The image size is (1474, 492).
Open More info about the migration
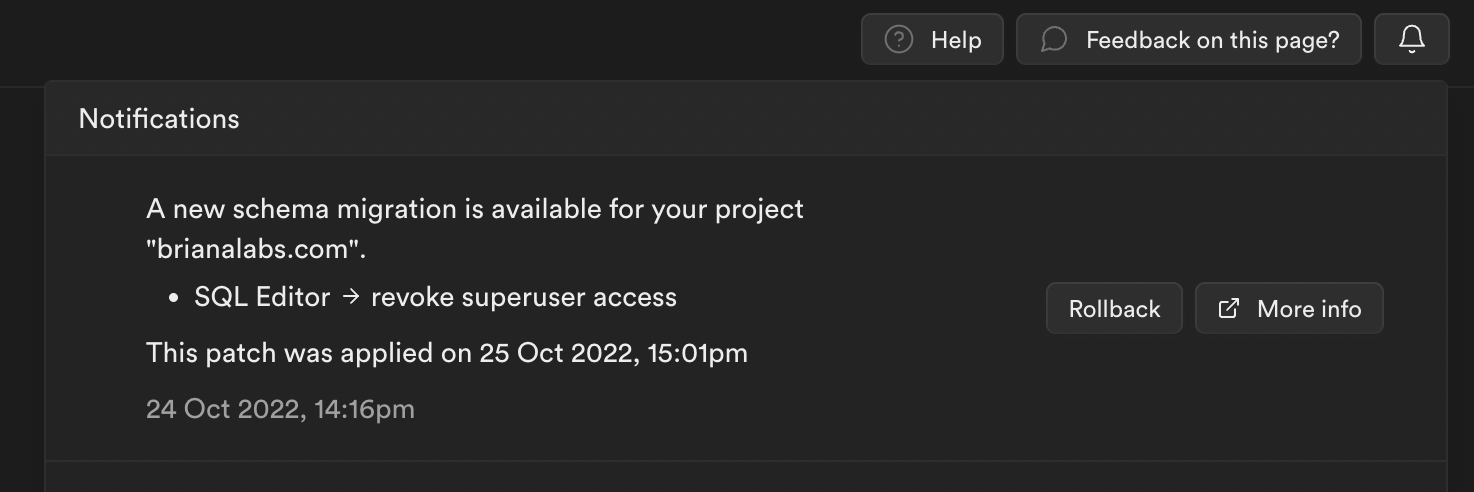[x=1289, y=308]
